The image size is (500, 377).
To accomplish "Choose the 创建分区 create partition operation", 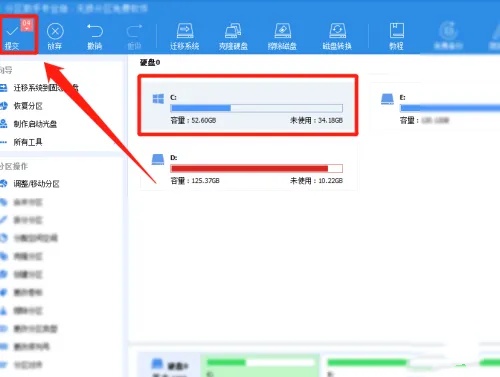I will [22, 274].
